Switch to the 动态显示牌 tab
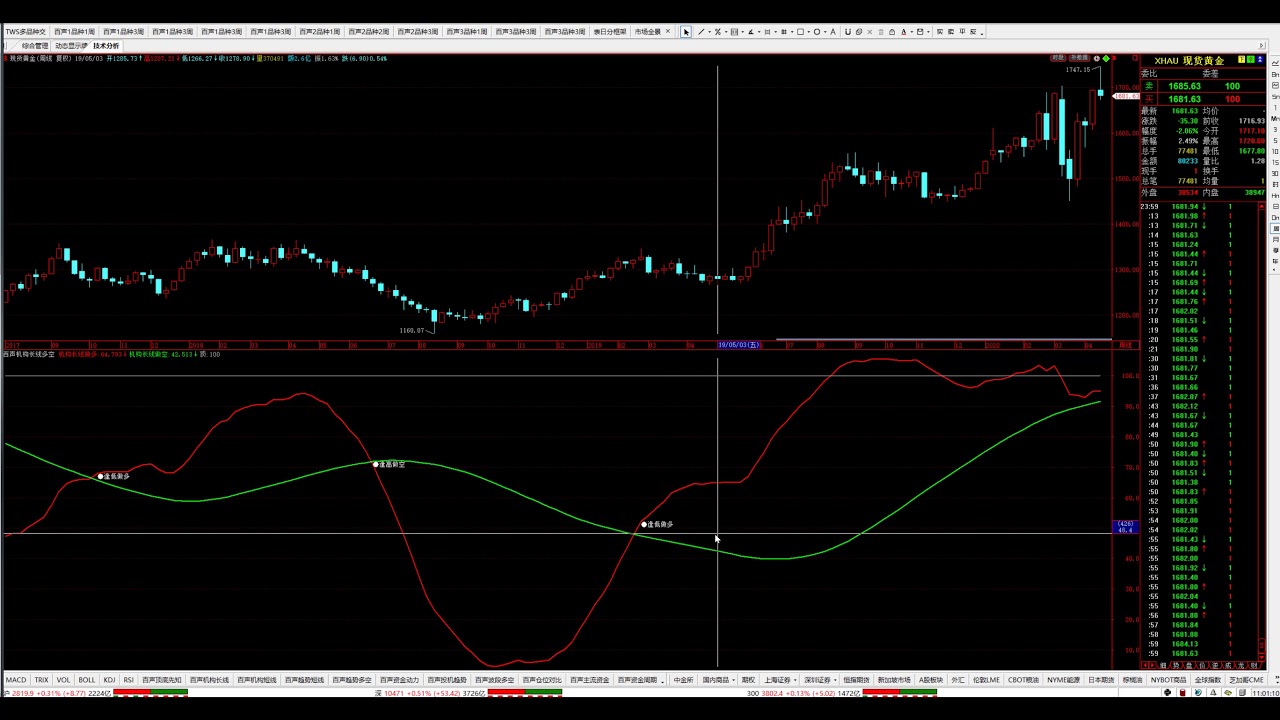 71,46
